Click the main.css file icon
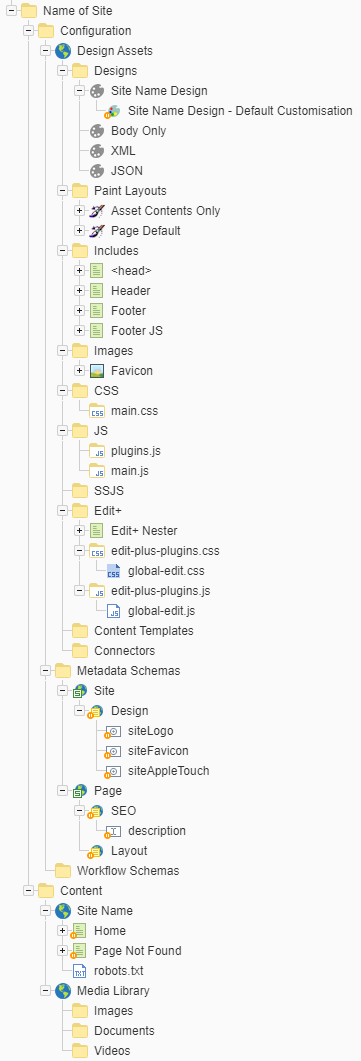Viewport: 361px width, 1061px height. (x=97, y=411)
